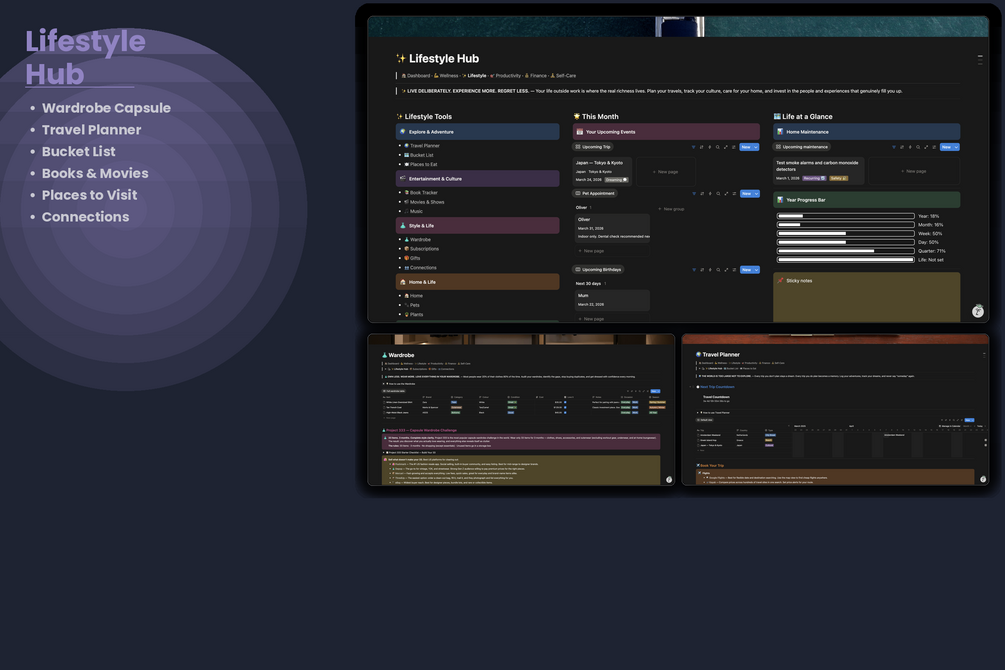
Task: Open the Bucket List link
Action: 419,155
